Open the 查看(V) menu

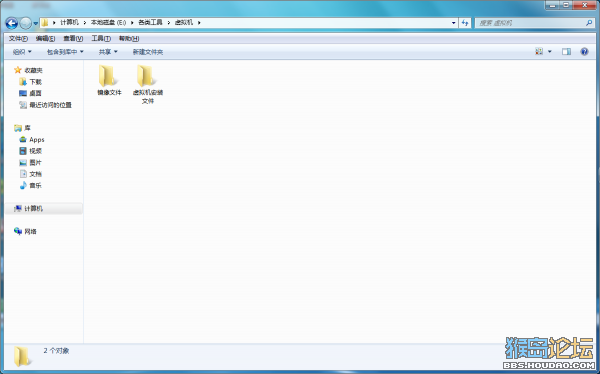pyautogui.click(x=73, y=39)
